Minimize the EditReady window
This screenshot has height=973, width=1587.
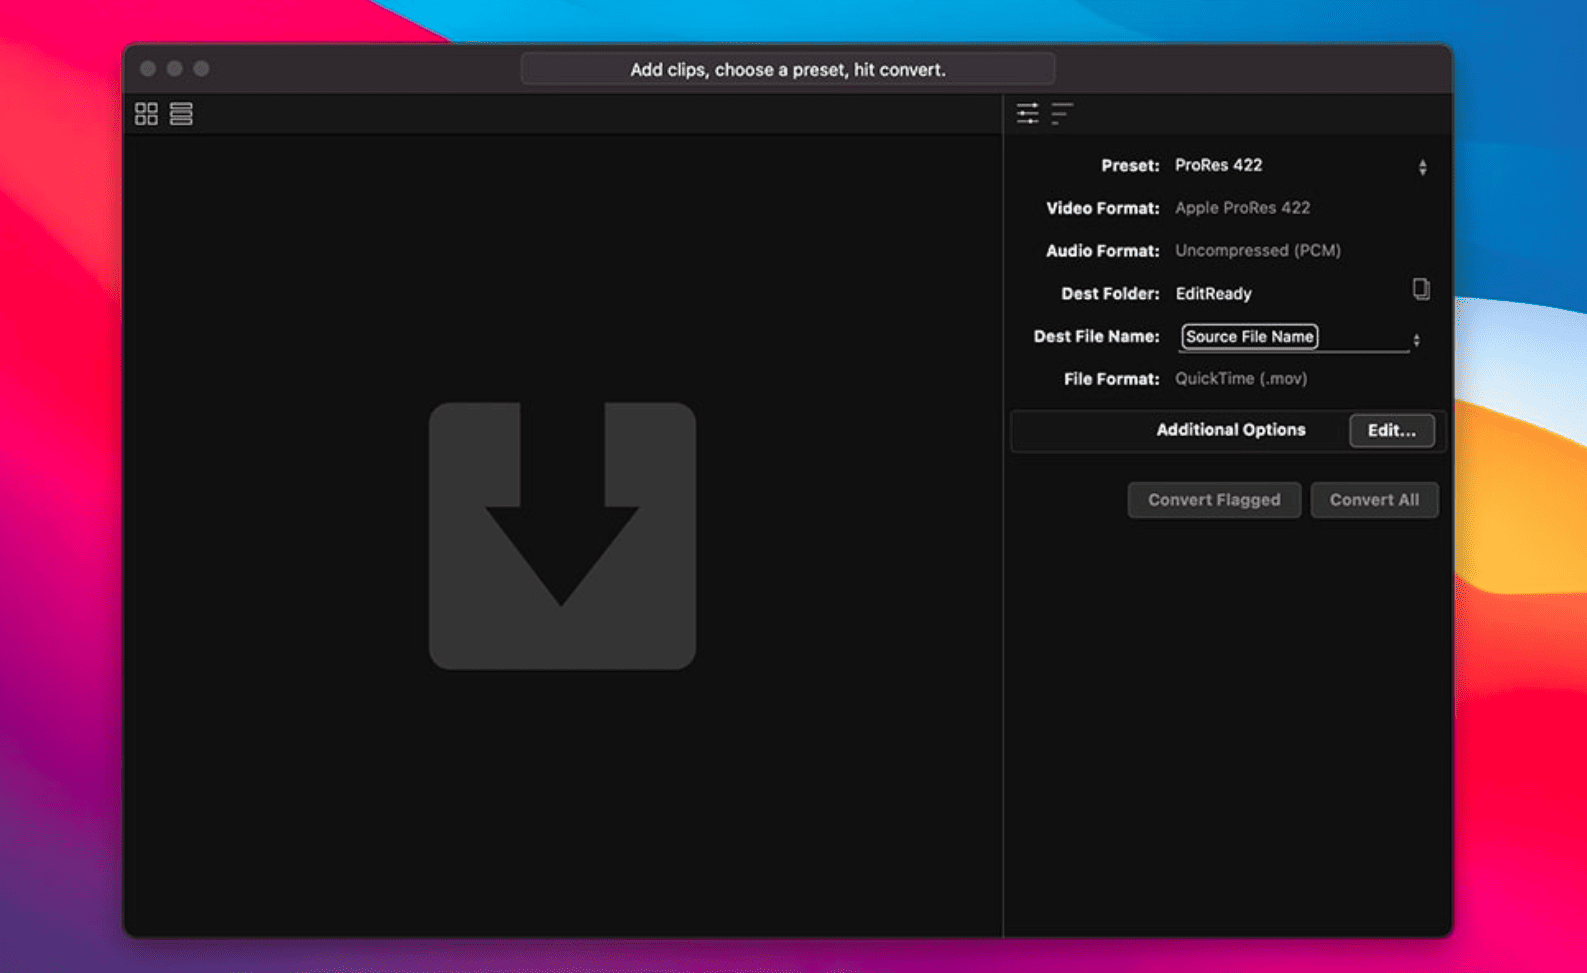pos(175,68)
